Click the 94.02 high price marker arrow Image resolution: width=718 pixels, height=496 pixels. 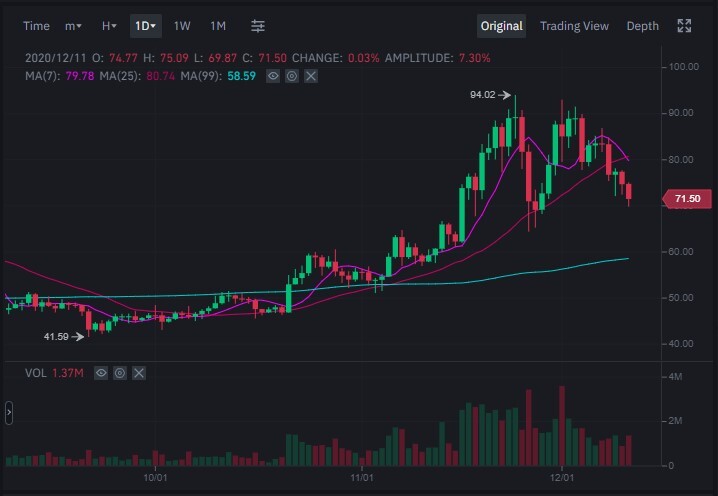point(504,95)
